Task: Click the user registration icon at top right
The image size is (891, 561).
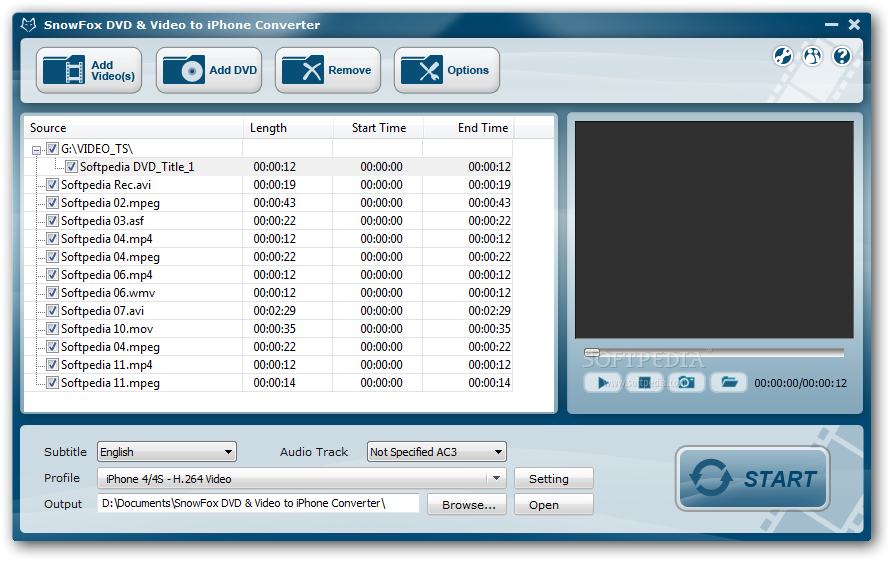Action: [812, 56]
